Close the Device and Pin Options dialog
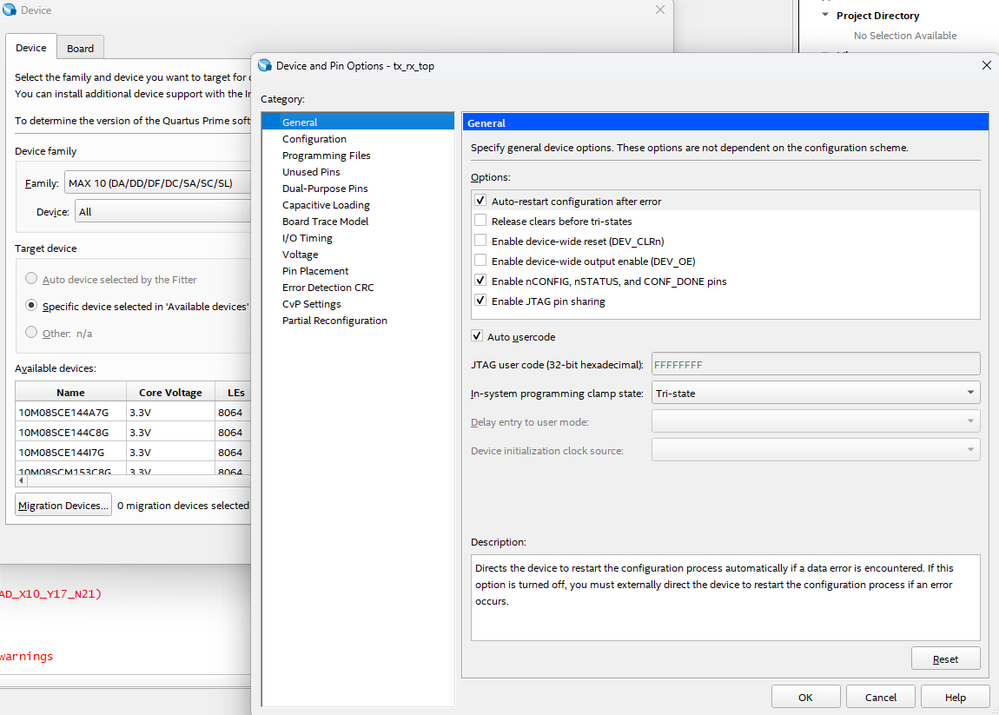999x715 pixels. coord(988,65)
